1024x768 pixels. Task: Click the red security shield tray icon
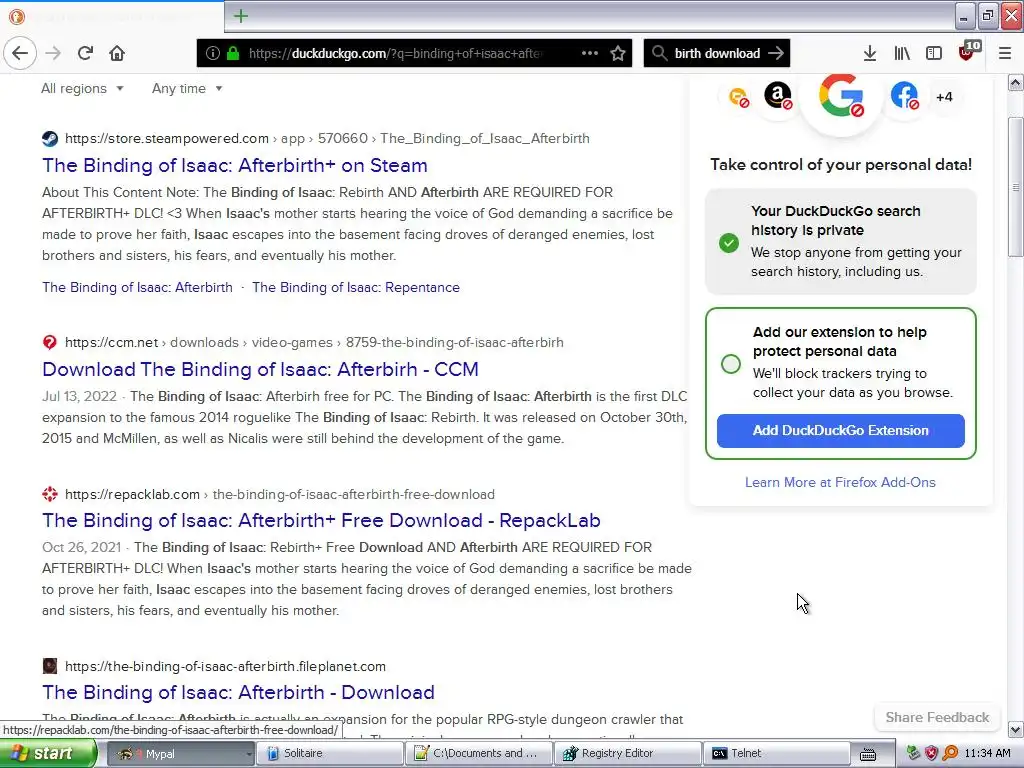click(x=931, y=753)
